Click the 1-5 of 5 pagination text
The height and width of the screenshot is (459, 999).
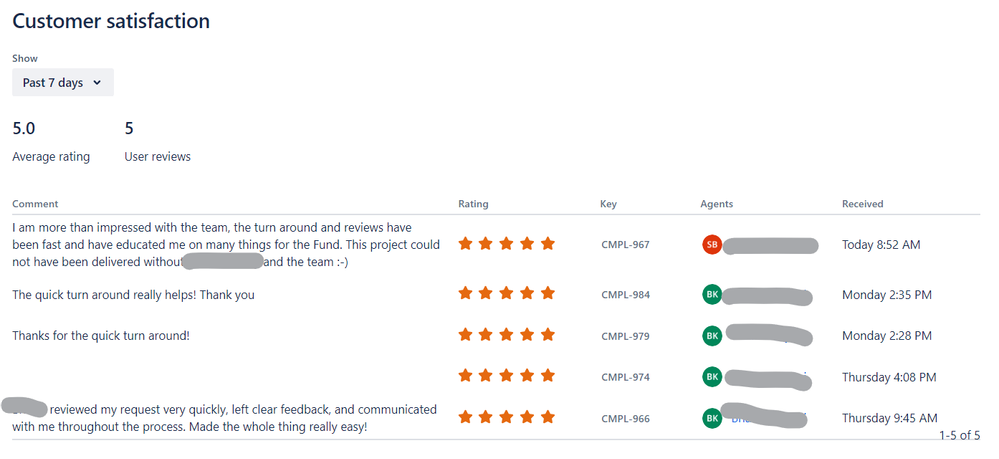click(x=959, y=435)
